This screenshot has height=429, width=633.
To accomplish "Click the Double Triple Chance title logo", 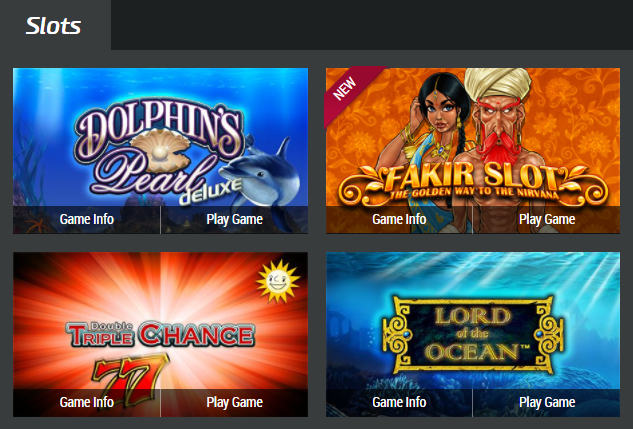I will pyautogui.click(x=160, y=334).
